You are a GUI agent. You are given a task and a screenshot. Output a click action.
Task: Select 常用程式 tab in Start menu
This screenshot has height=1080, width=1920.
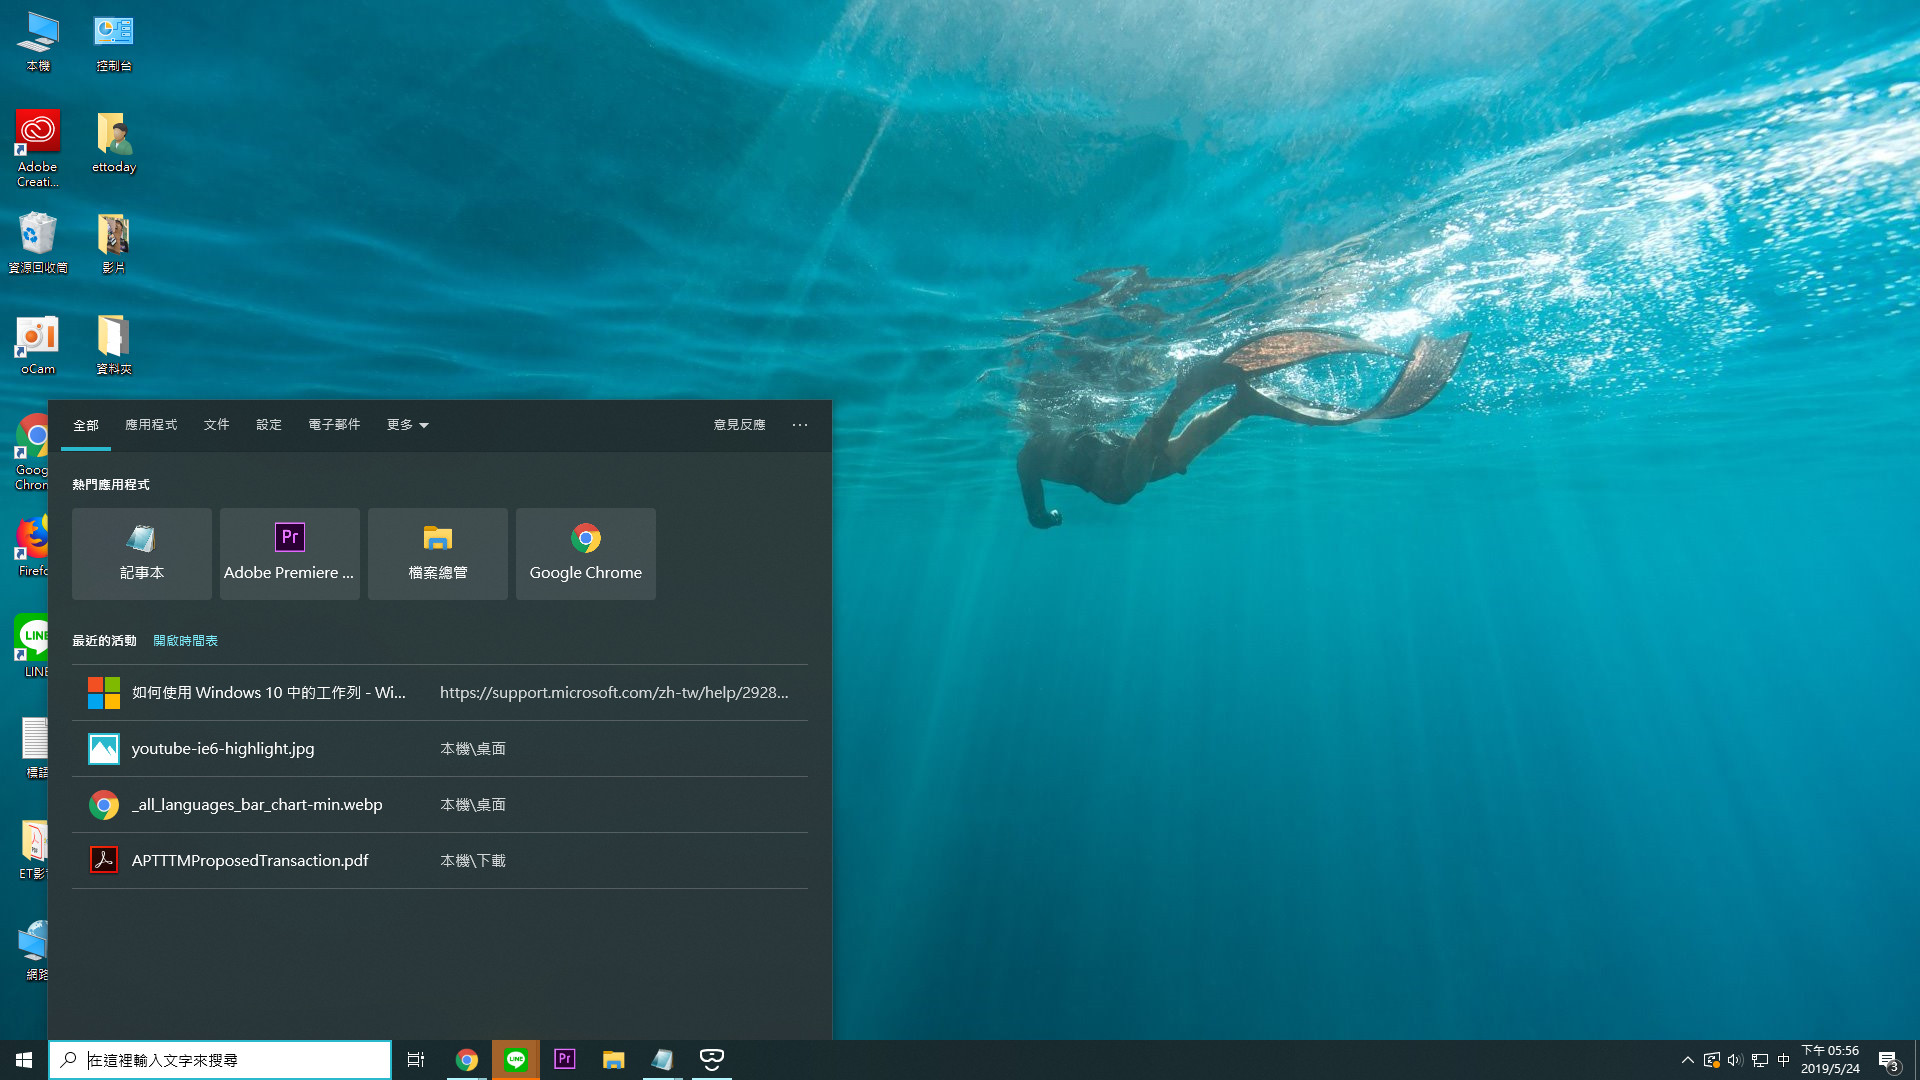(x=150, y=423)
